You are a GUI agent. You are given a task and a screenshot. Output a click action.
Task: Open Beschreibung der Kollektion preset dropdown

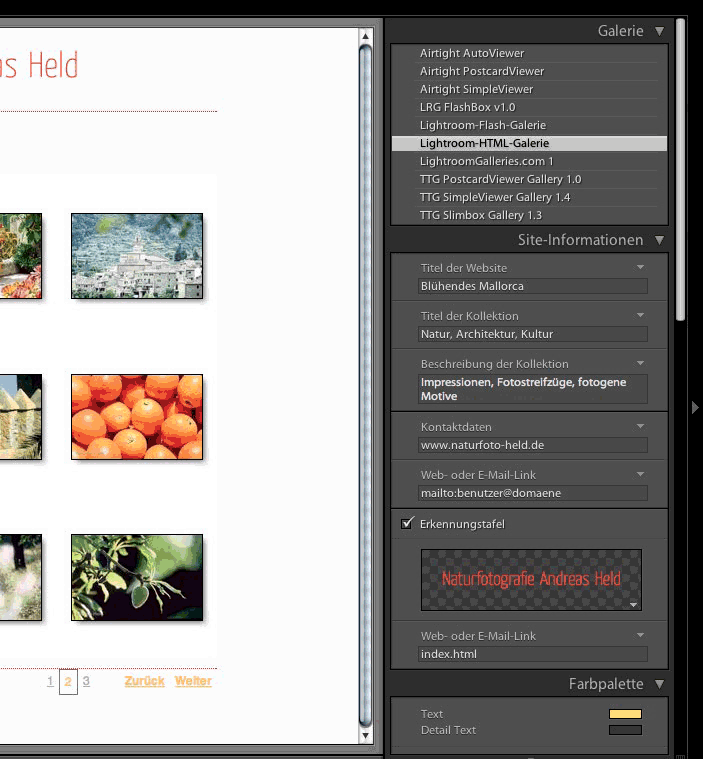[641, 363]
